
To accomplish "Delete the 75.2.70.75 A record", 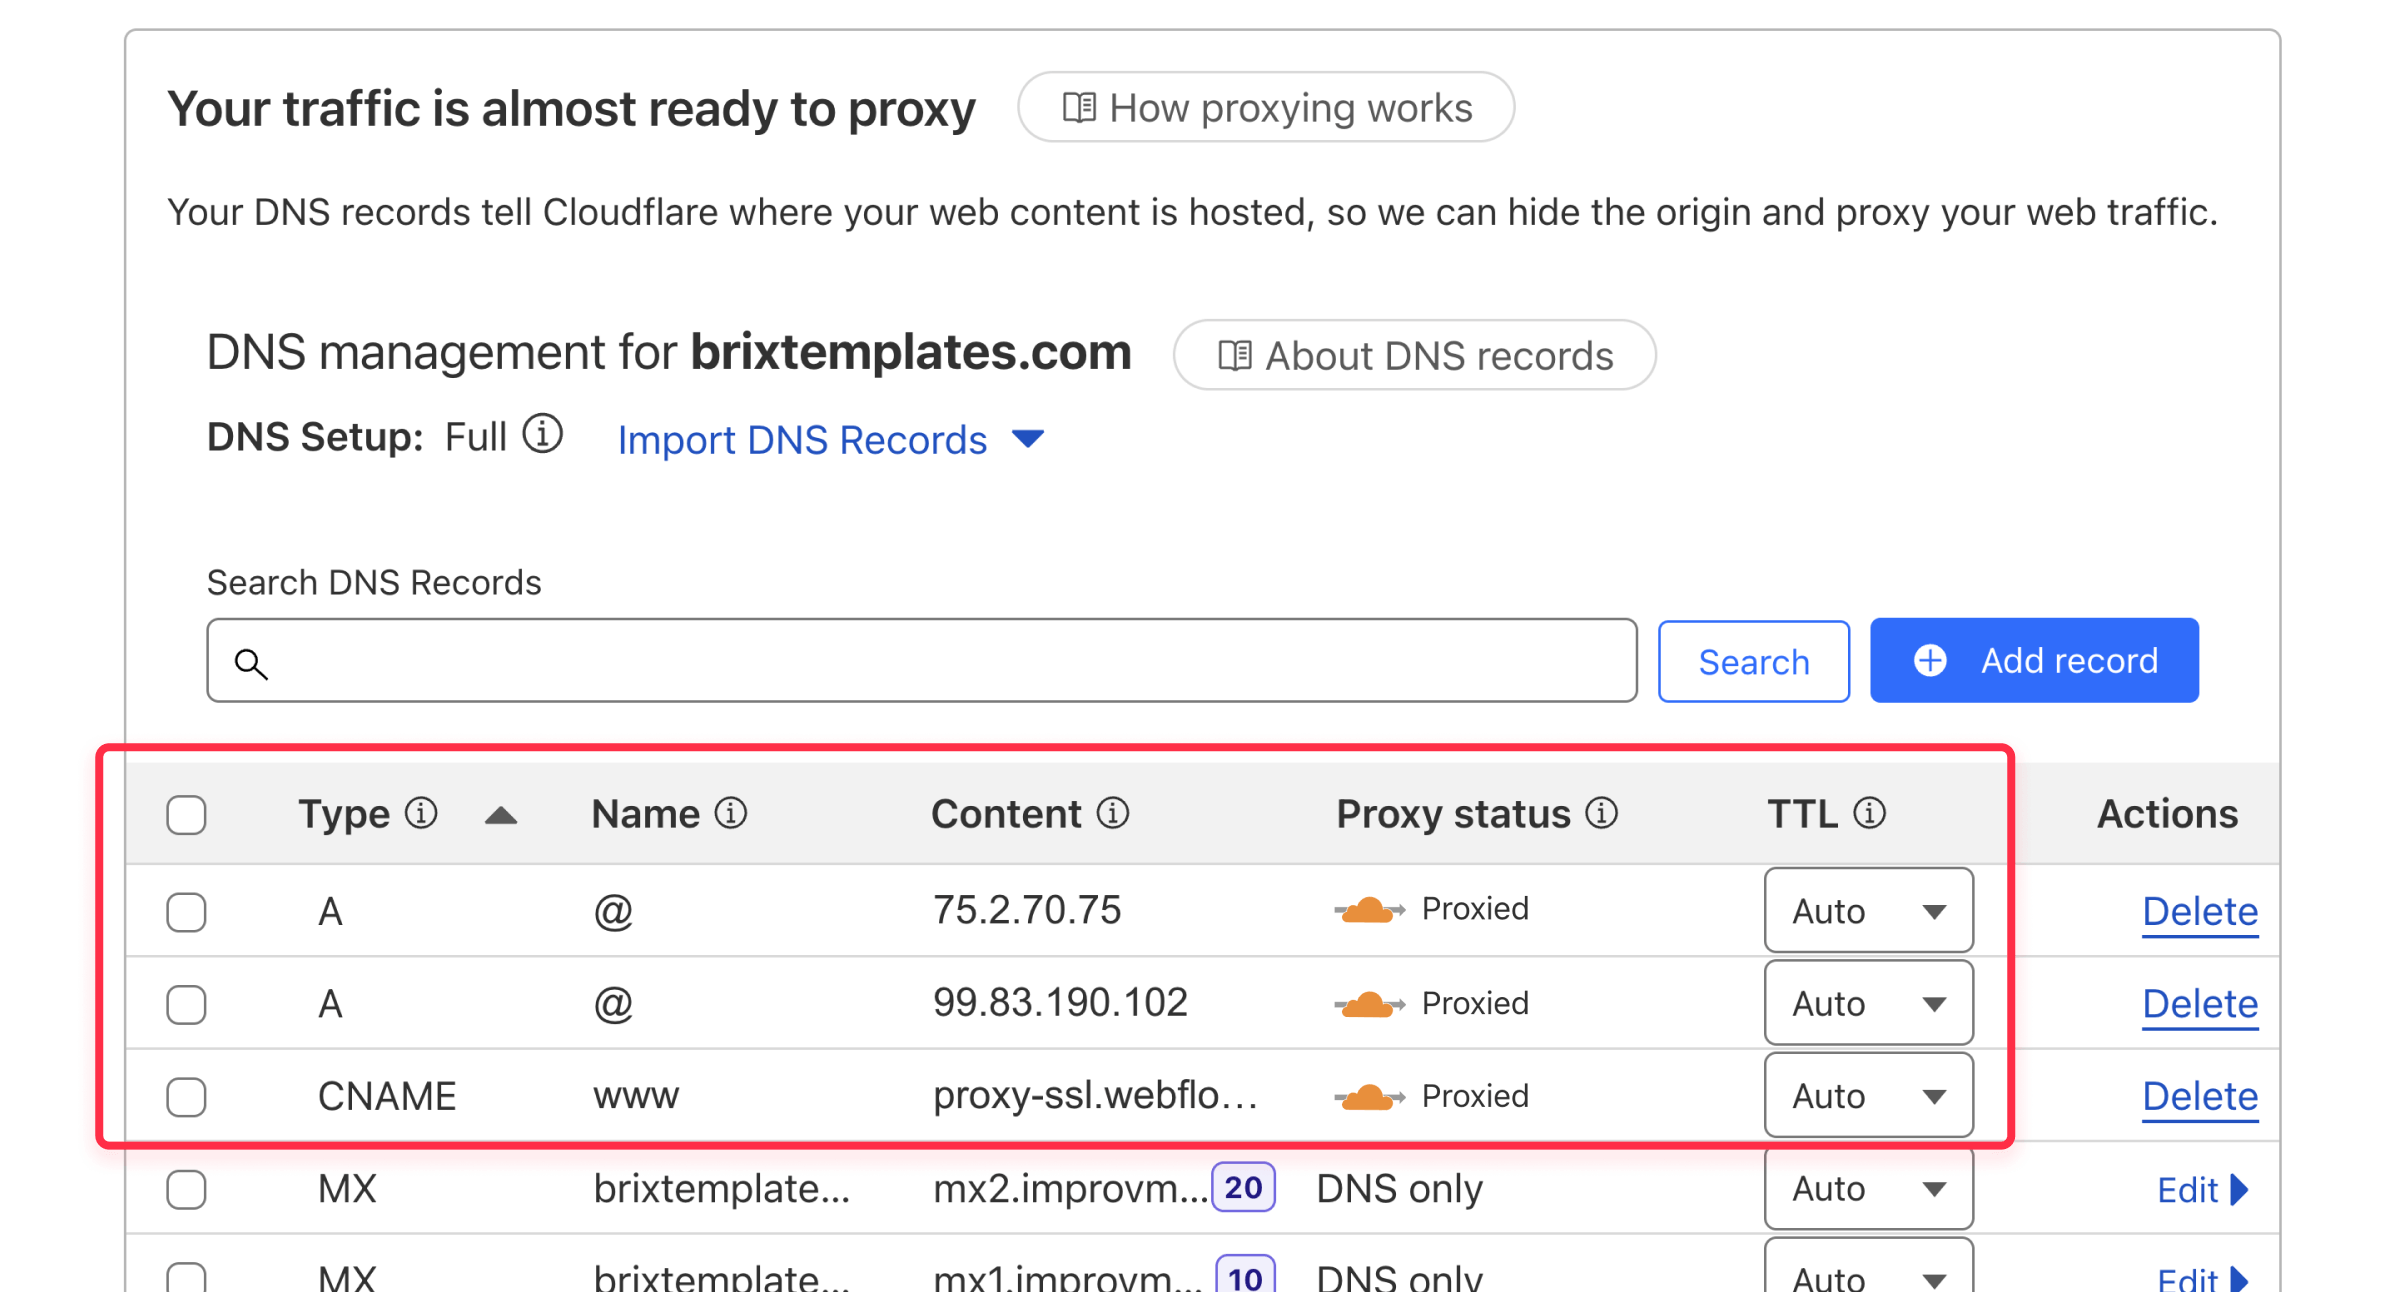I will pyautogui.click(x=2200, y=911).
